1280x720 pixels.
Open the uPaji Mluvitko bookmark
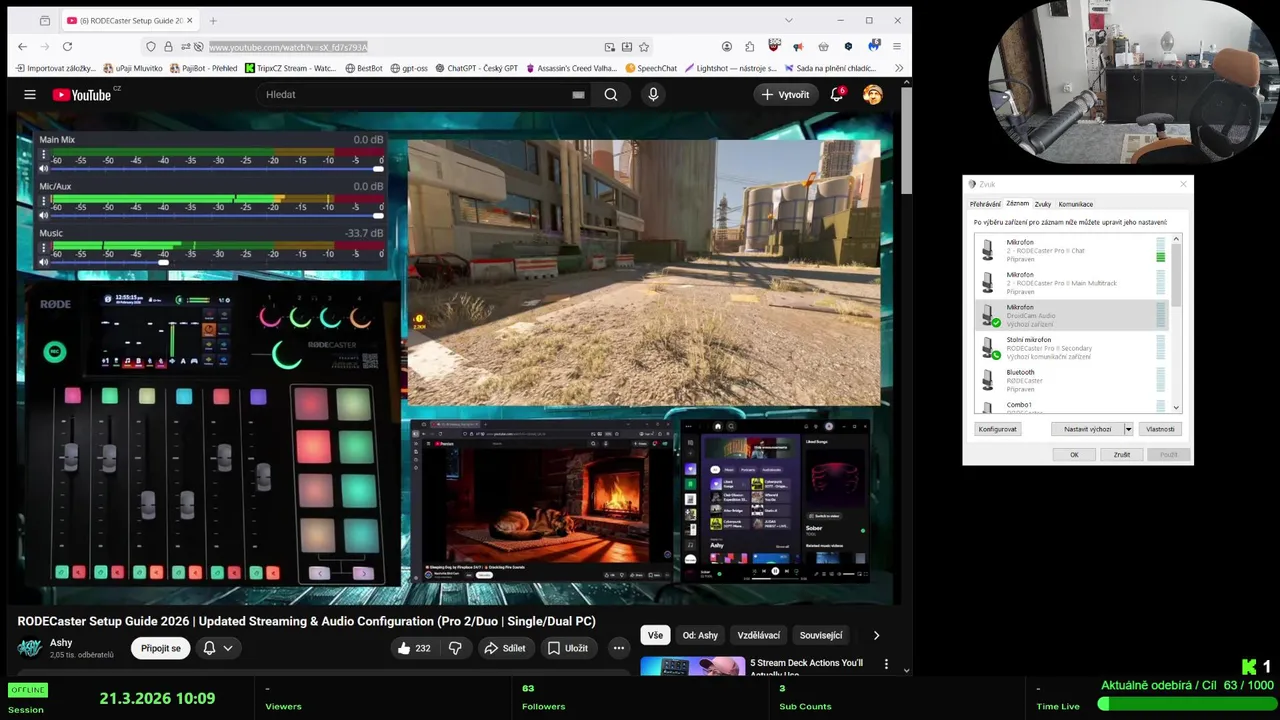click(132, 68)
